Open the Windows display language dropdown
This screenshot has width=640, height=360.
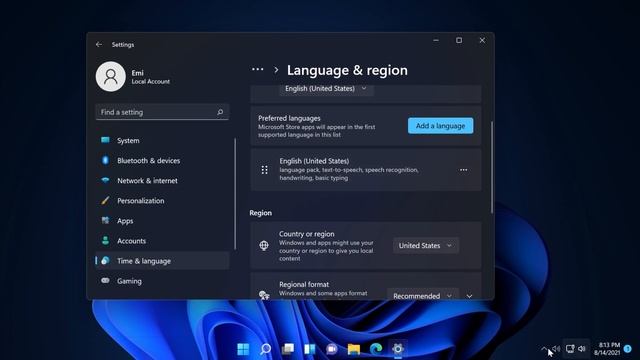point(326,89)
